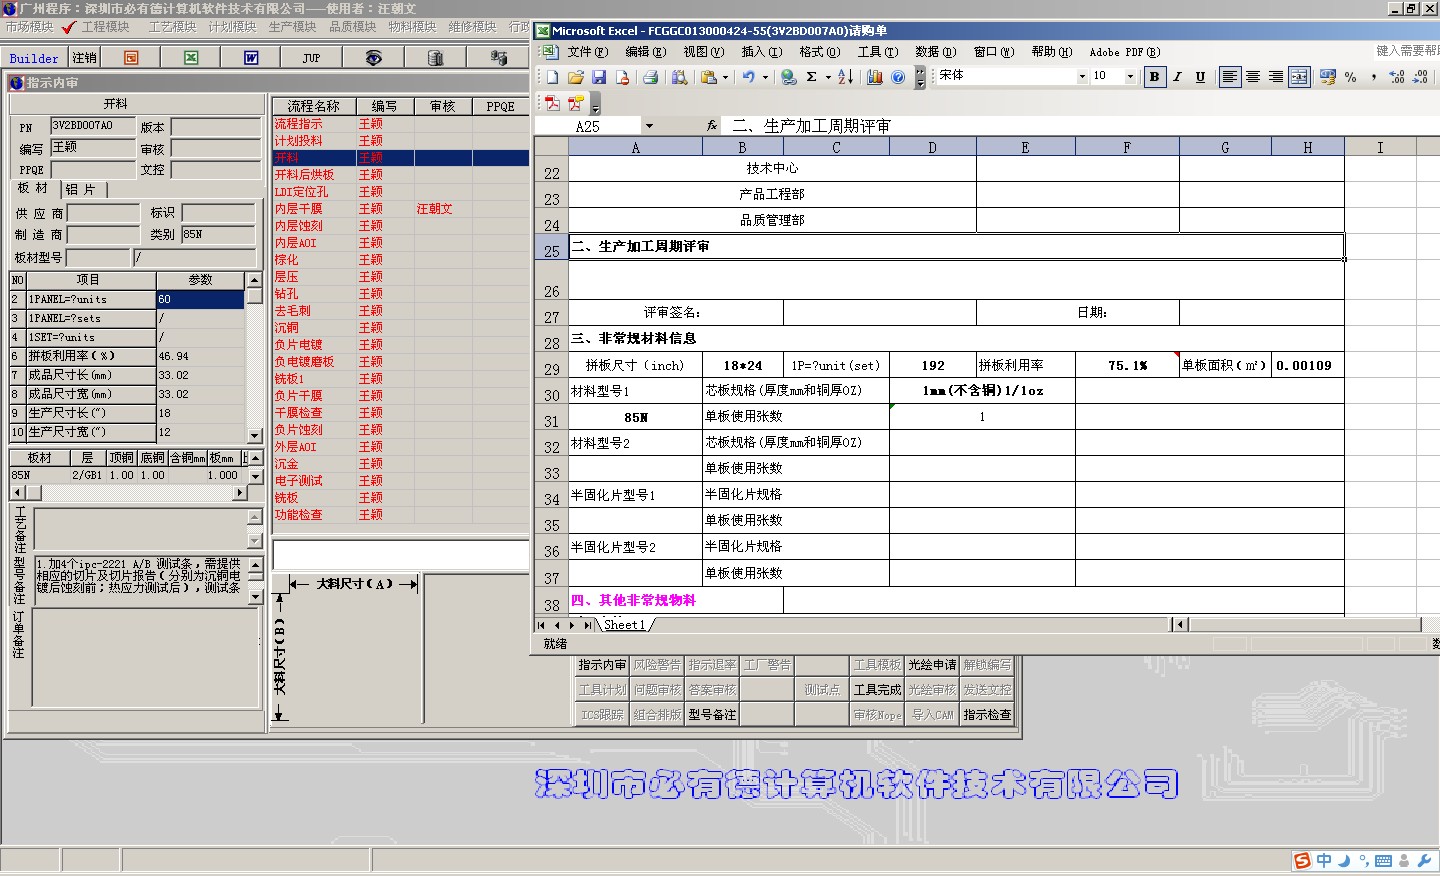
Task: Expand the standard toolbar options chevron
Action: pyautogui.click(x=920, y=77)
